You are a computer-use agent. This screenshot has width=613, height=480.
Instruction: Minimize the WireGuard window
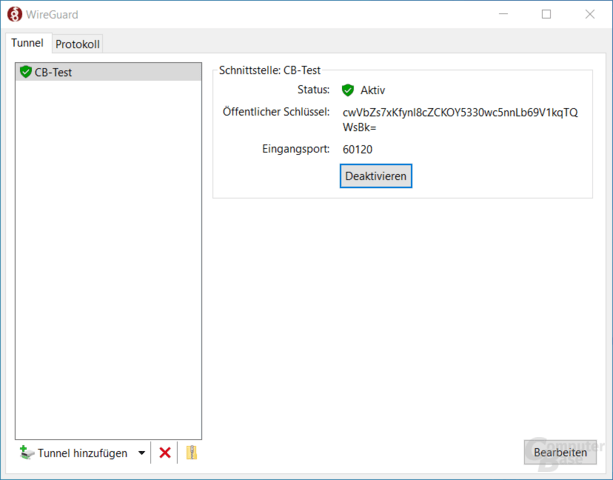point(504,14)
